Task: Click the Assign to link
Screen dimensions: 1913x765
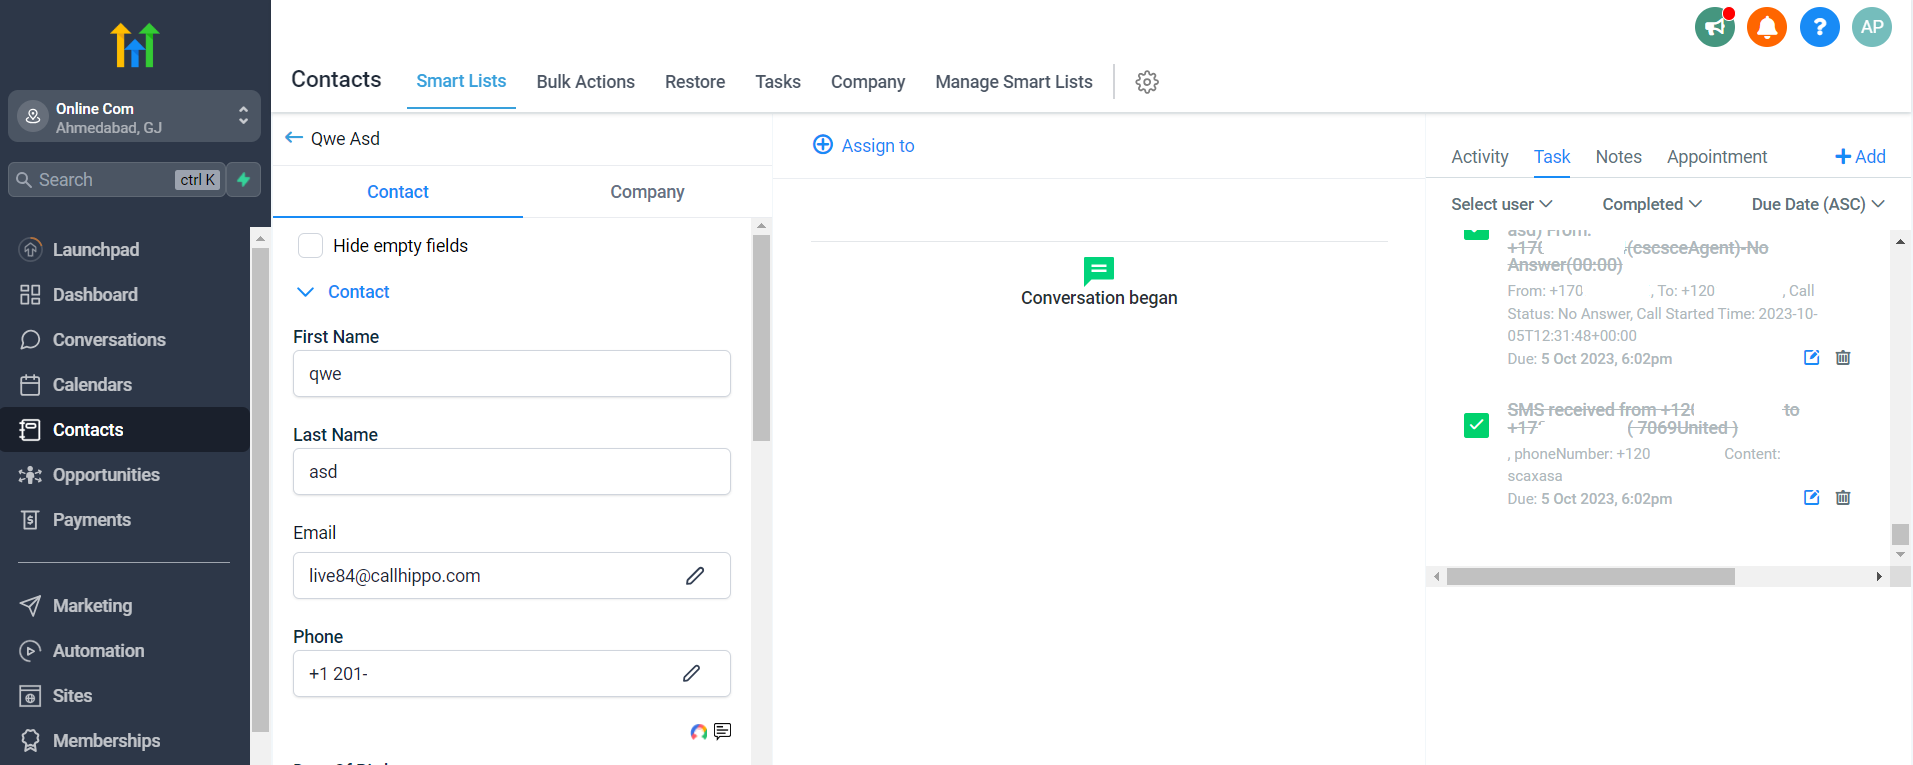Action: tap(878, 146)
